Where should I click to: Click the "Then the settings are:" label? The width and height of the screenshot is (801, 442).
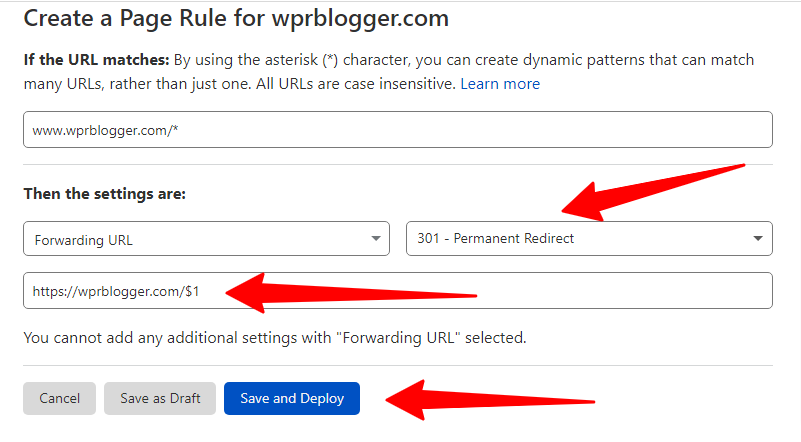click(105, 193)
